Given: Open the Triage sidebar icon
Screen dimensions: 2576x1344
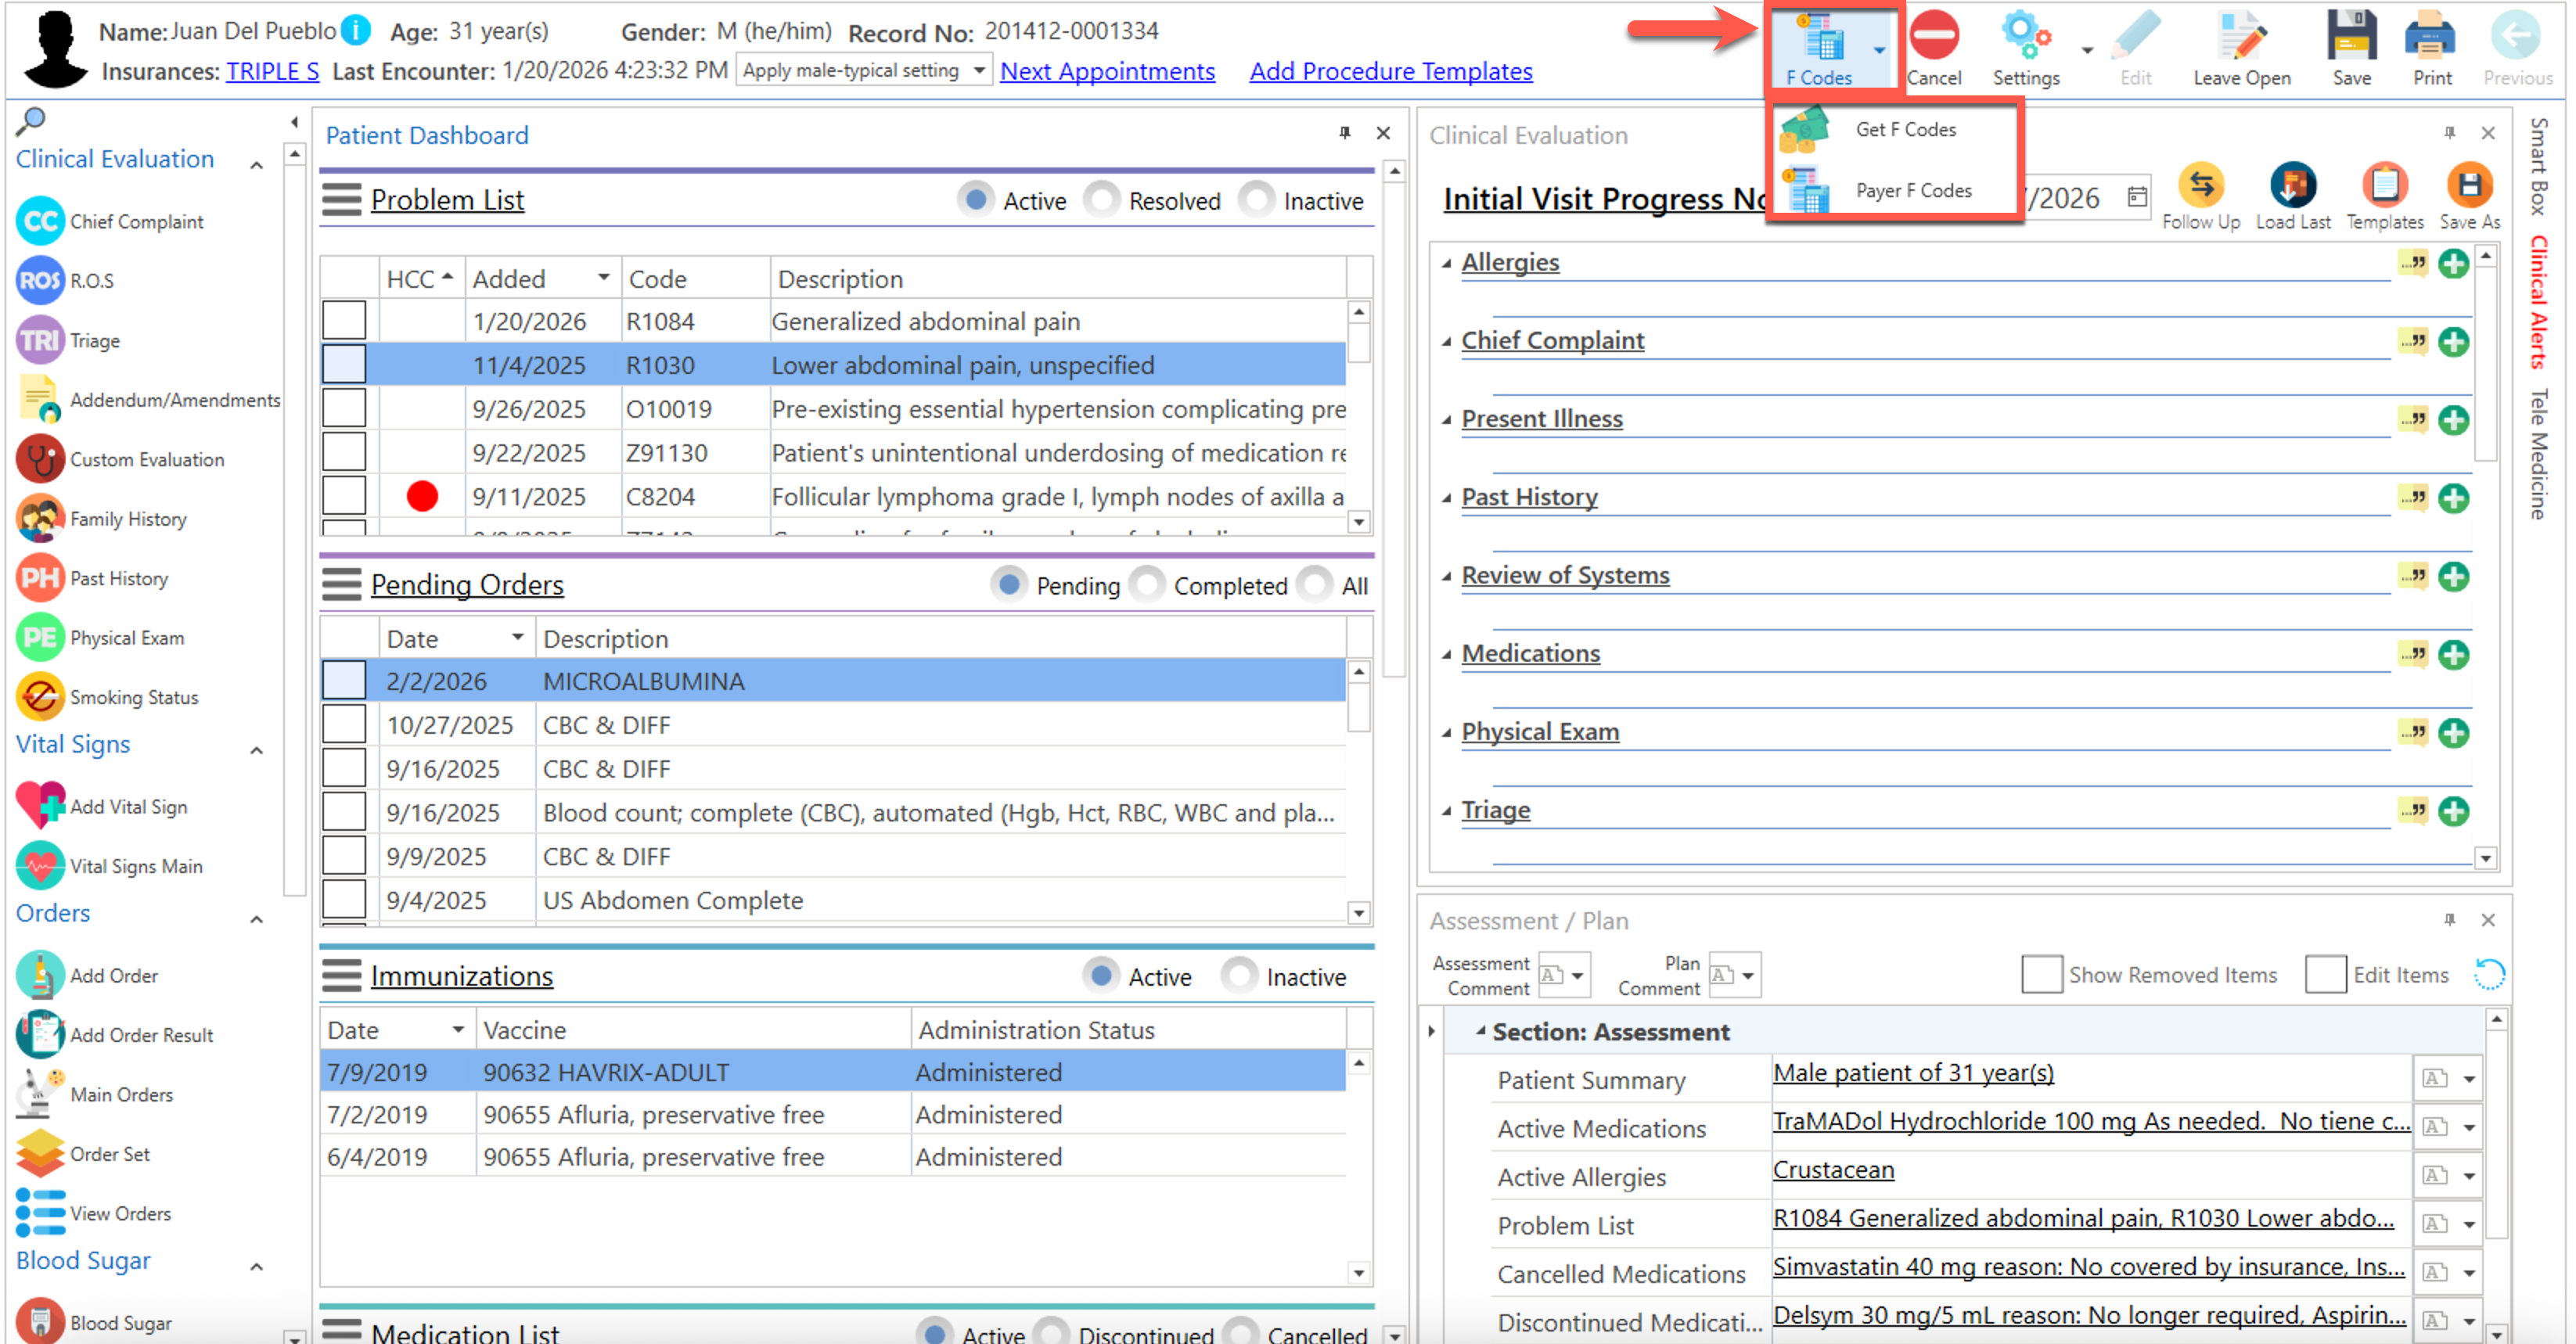Looking at the screenshot, I should coord(40,340).
